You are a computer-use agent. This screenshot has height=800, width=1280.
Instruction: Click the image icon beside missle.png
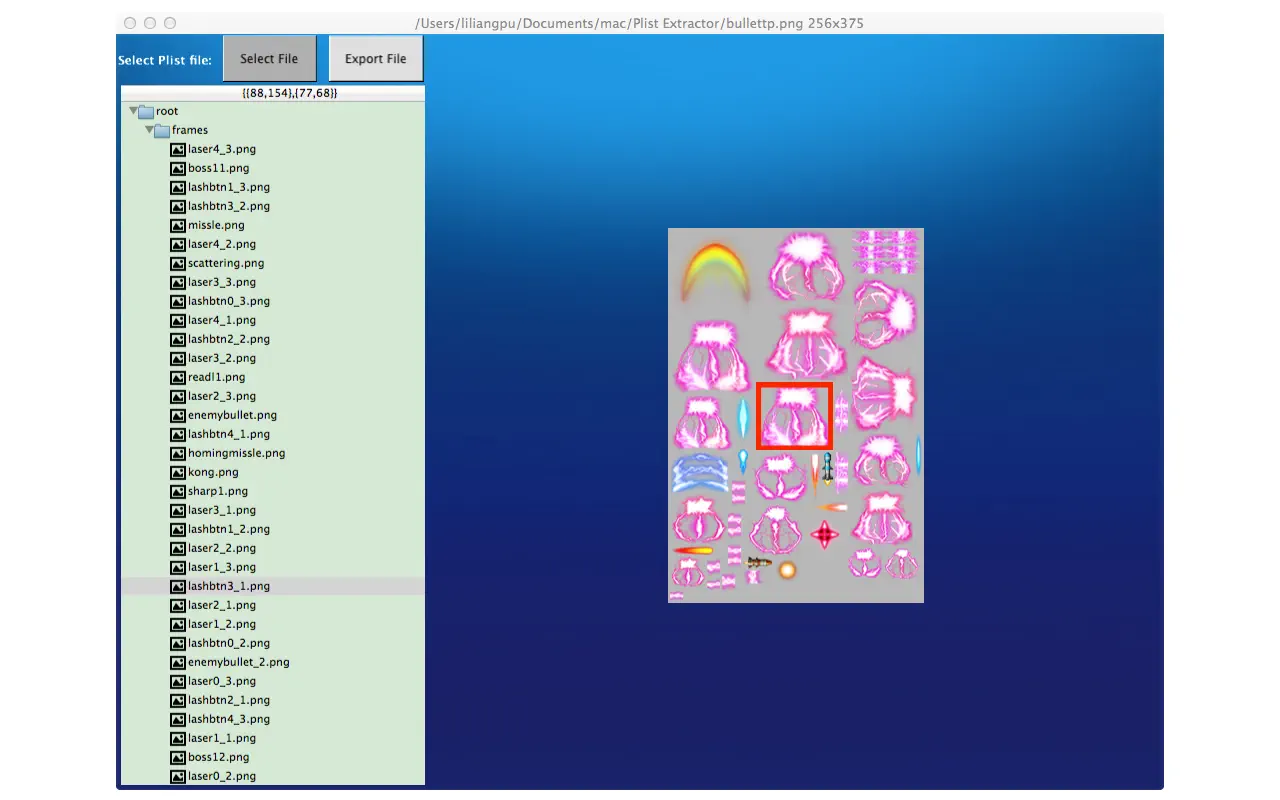(x=177, y=225)
